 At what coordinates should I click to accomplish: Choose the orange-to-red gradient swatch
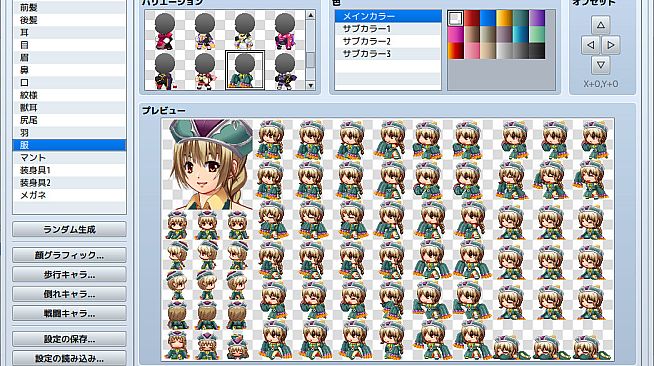click(455, 51)
